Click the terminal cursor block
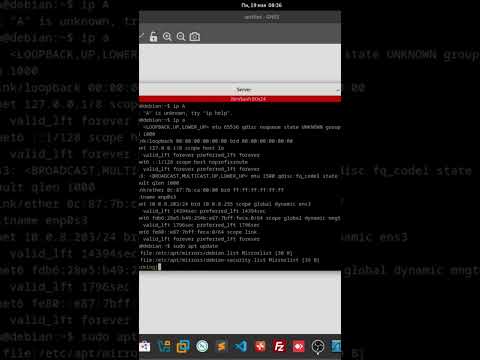480x360 pixels. coord(159,267)
